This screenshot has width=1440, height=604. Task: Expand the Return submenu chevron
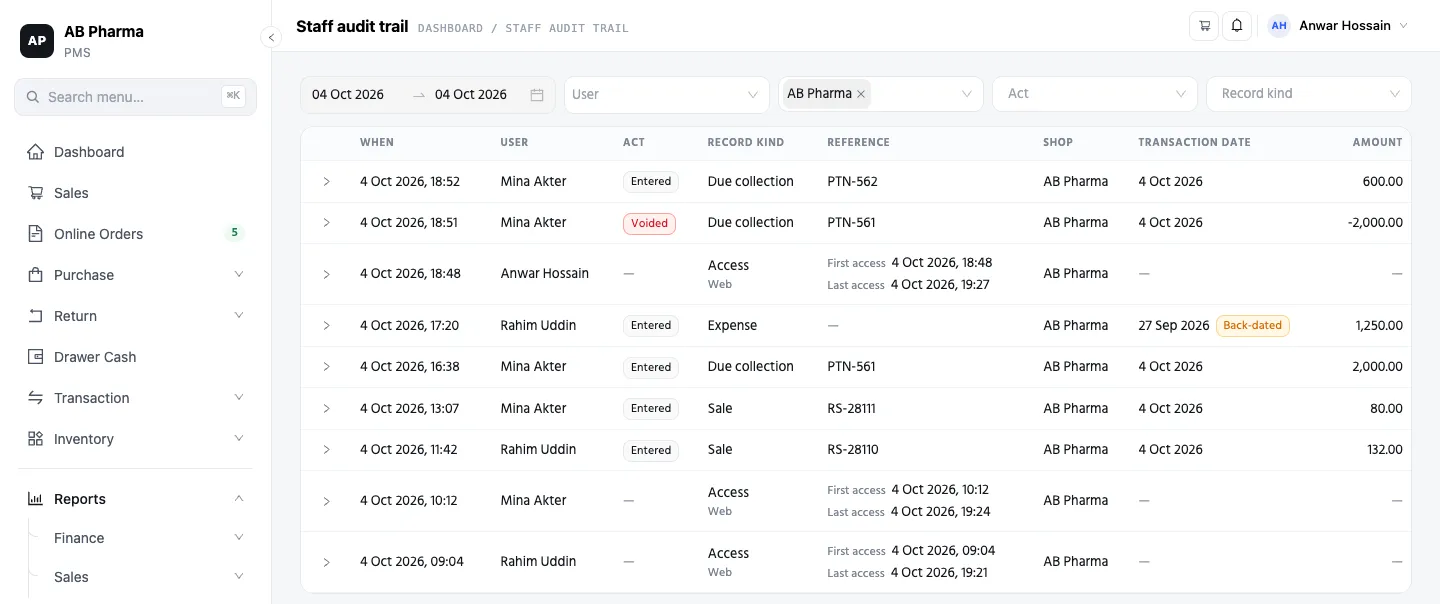[239, 315]
